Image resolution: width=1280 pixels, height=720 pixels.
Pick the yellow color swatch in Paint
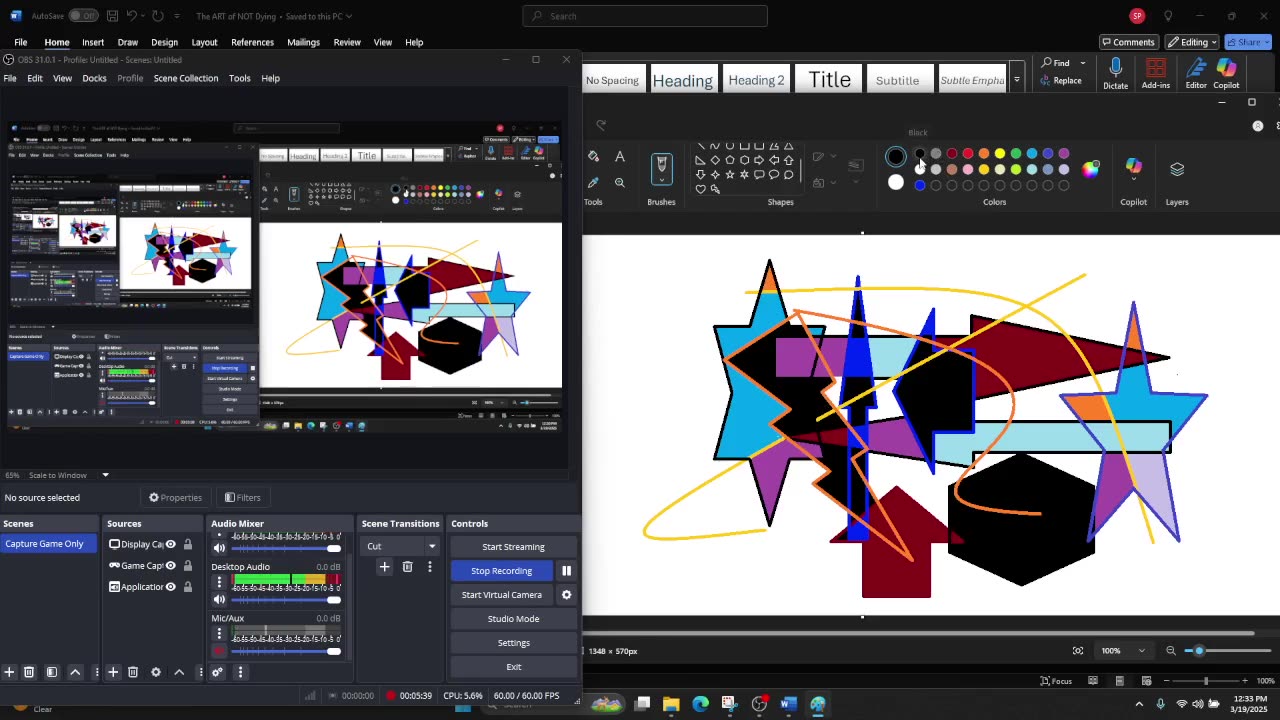1000,154
